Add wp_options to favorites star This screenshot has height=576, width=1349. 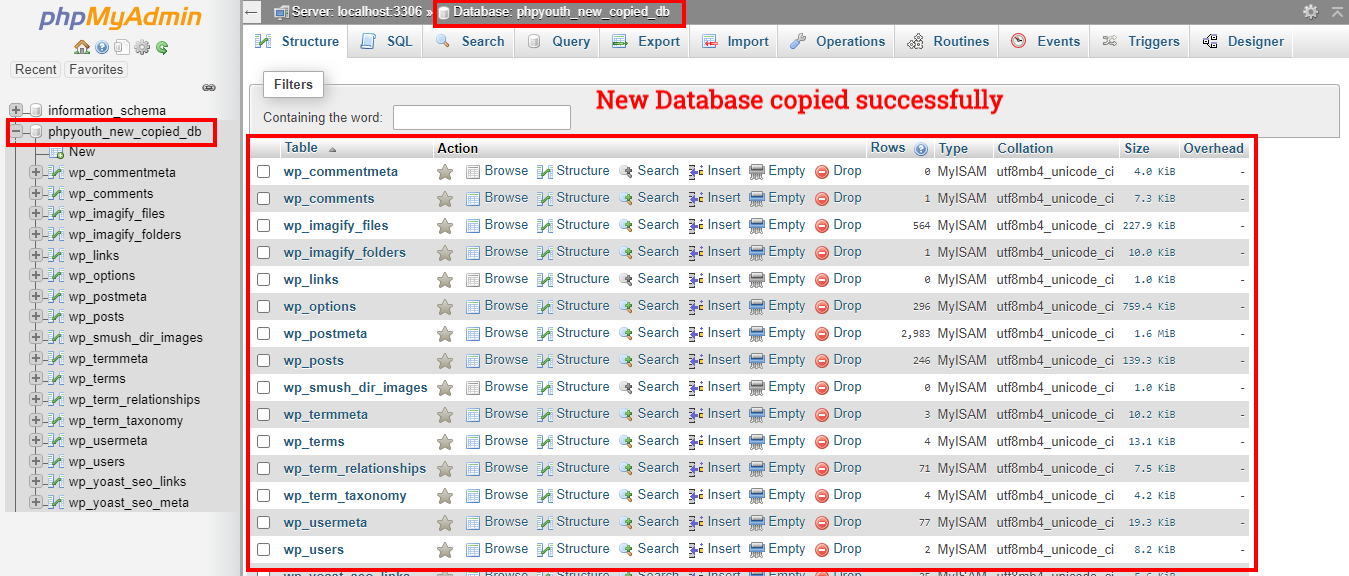point(445,307)
